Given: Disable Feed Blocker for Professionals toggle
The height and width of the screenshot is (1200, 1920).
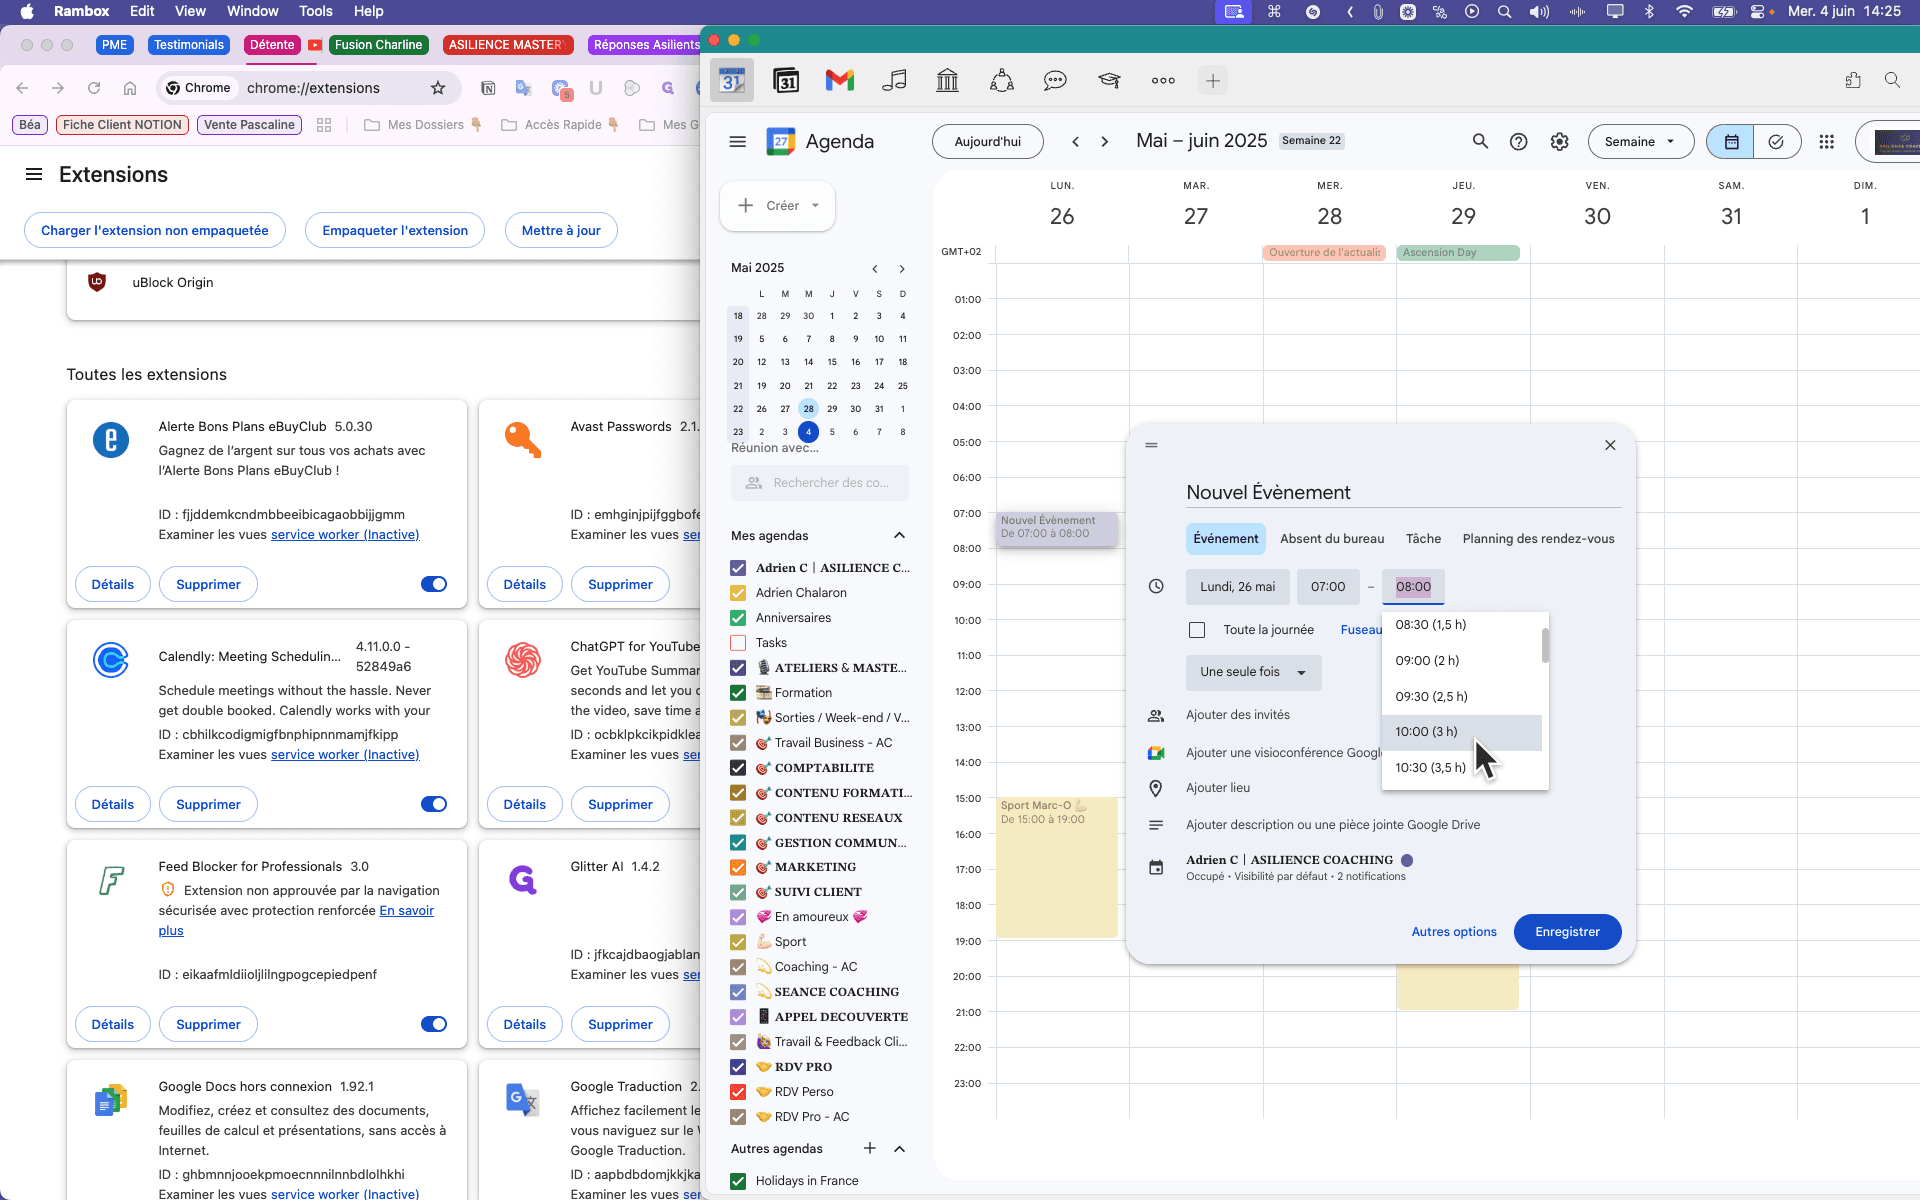Looking at the screenshot, I should 434,1024.
